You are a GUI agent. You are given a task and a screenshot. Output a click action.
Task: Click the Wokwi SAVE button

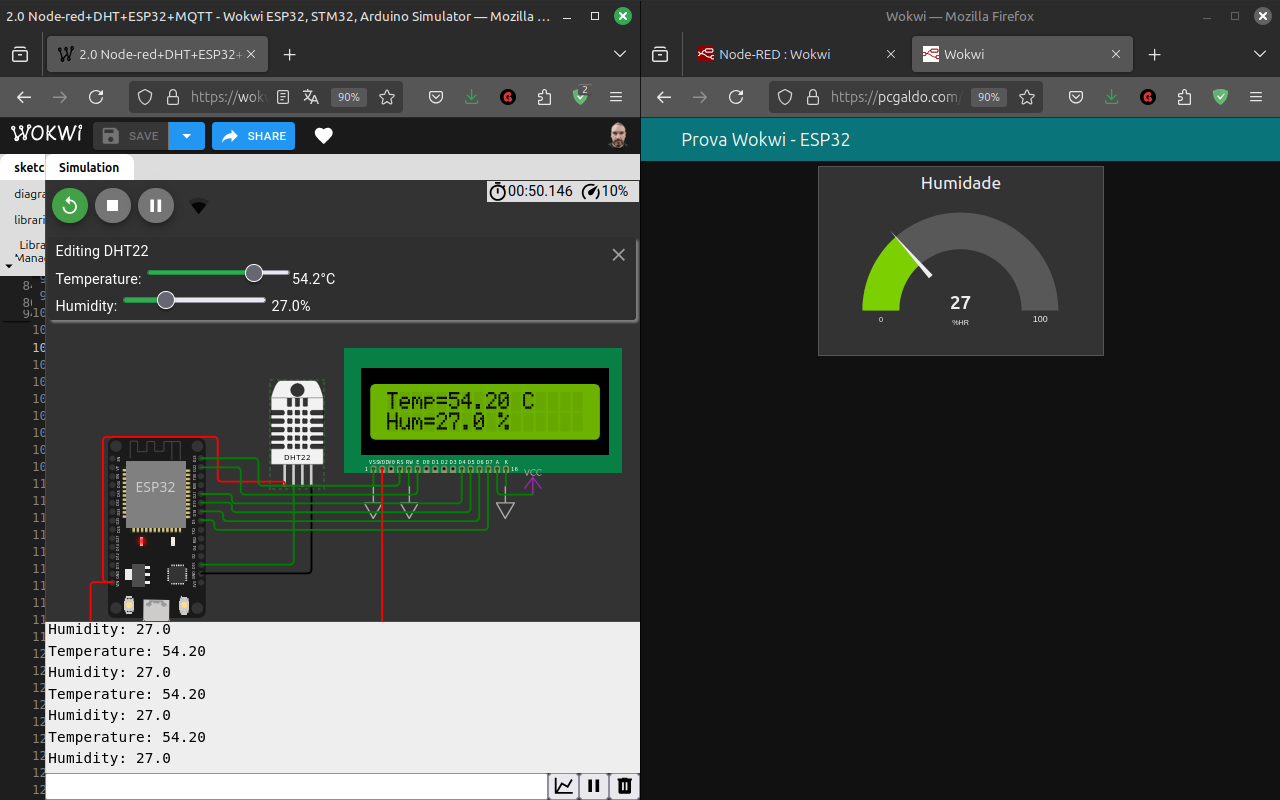131,136
